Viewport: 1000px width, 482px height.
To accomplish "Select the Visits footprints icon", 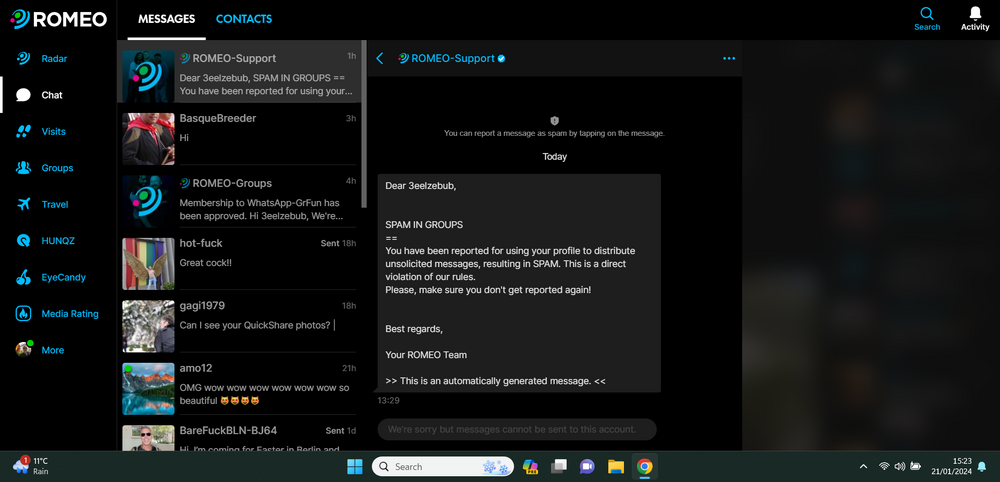I will [23, 132].
